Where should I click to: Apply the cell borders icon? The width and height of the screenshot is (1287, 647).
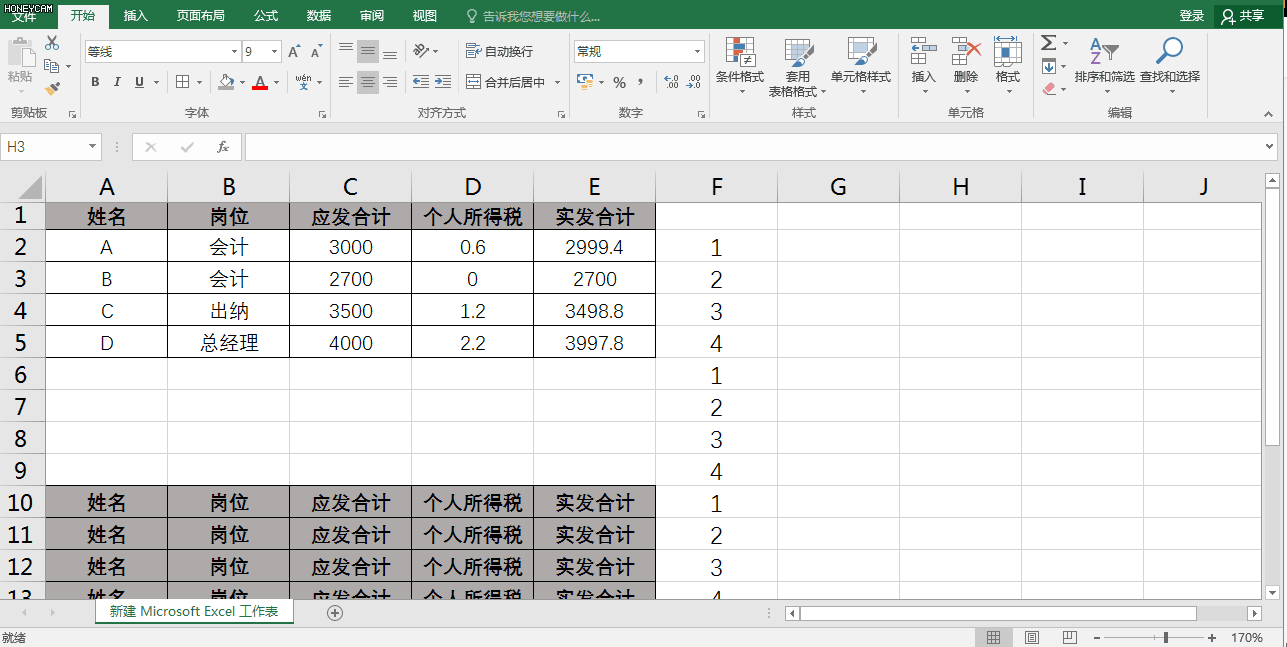[183, 82]
